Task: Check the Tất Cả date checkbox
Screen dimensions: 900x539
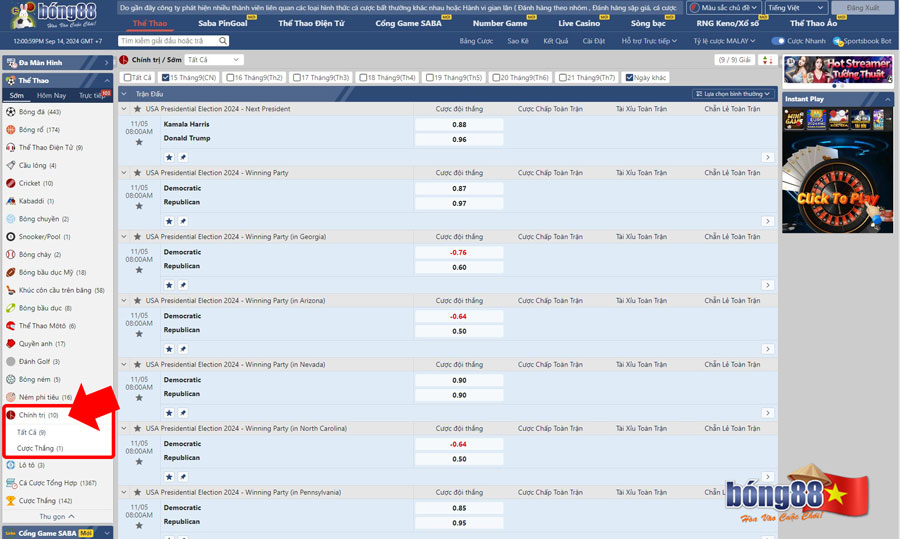Action: [127, 77]
